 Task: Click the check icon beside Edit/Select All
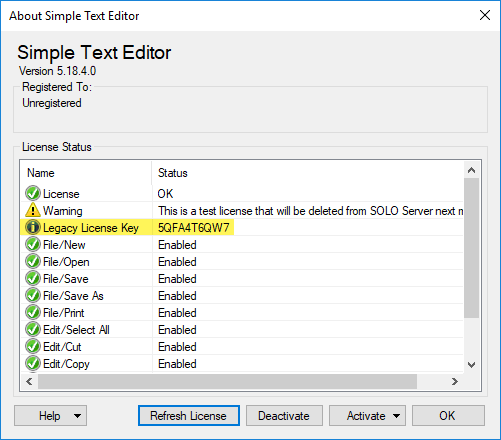[x=33, y=329]
